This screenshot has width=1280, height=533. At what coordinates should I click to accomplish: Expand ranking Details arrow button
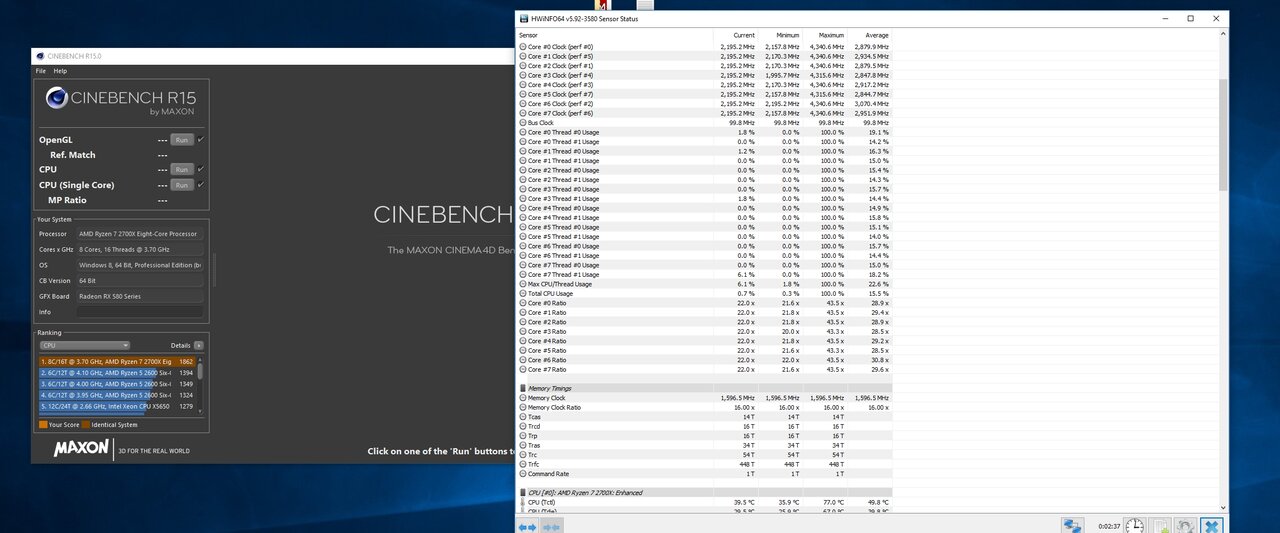tap(198, 345)
